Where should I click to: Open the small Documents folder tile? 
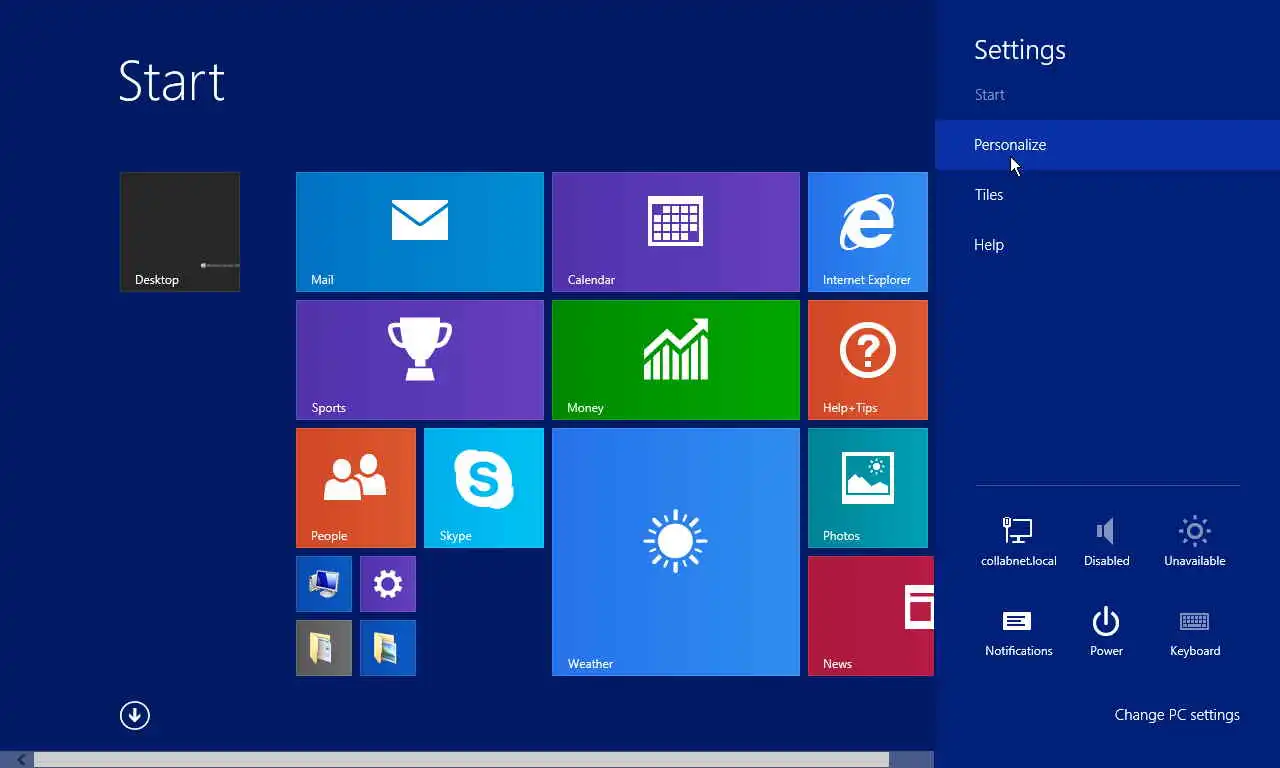coord(324,648)
